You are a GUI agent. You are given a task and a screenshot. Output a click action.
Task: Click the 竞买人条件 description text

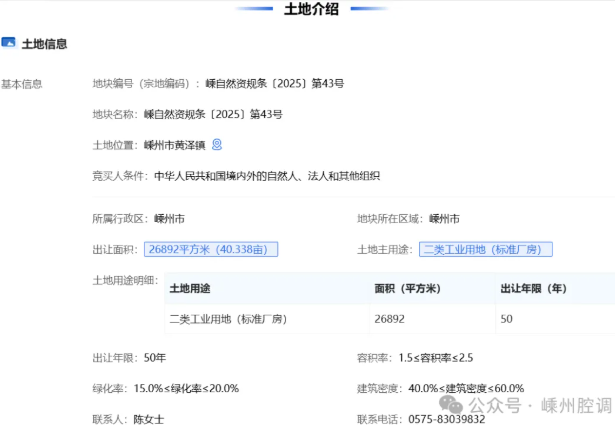point(266,176)
